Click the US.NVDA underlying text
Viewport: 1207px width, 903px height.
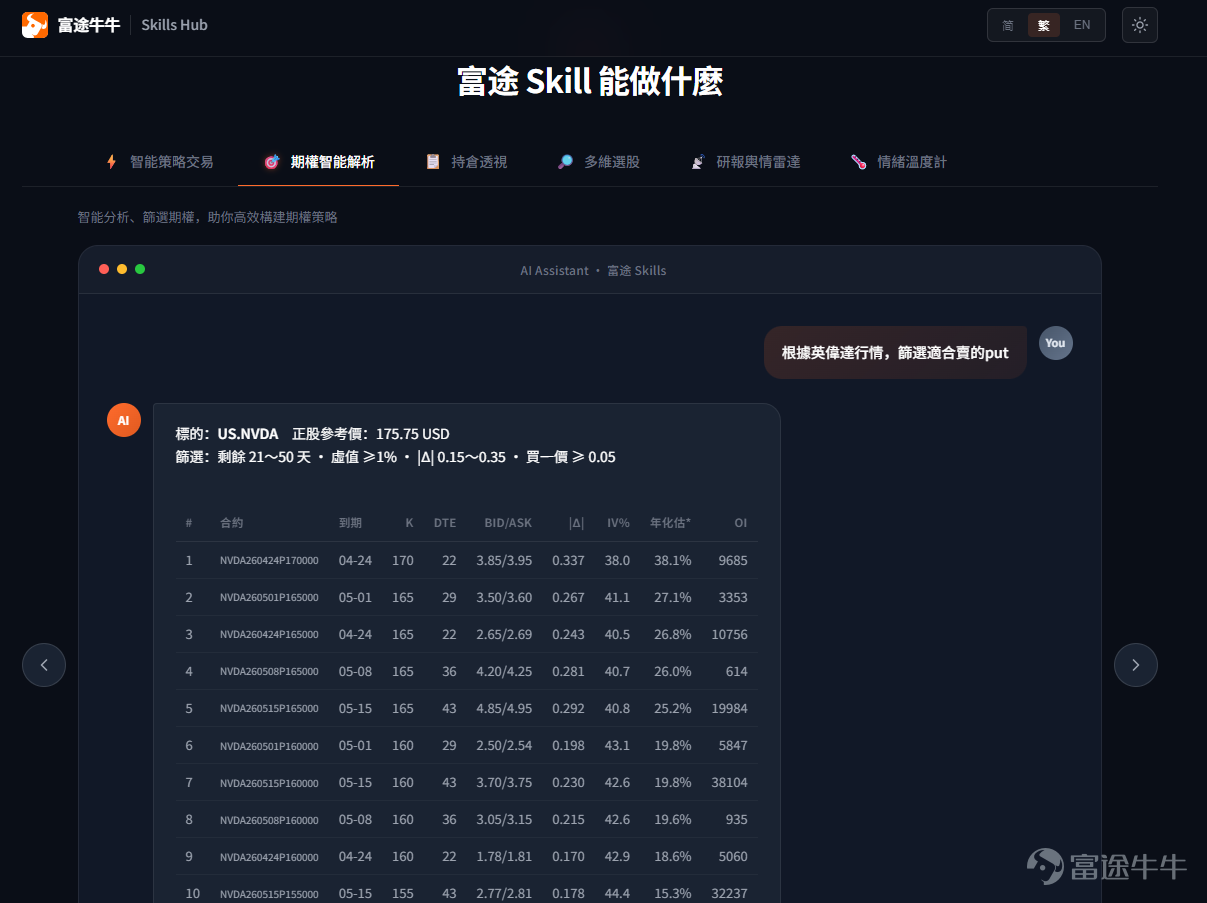tap(248, 434)
